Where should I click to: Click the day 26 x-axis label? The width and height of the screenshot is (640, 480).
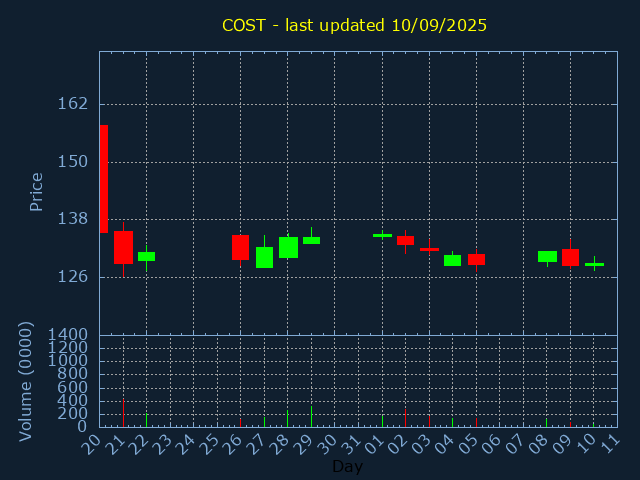(x=232, y=444)
